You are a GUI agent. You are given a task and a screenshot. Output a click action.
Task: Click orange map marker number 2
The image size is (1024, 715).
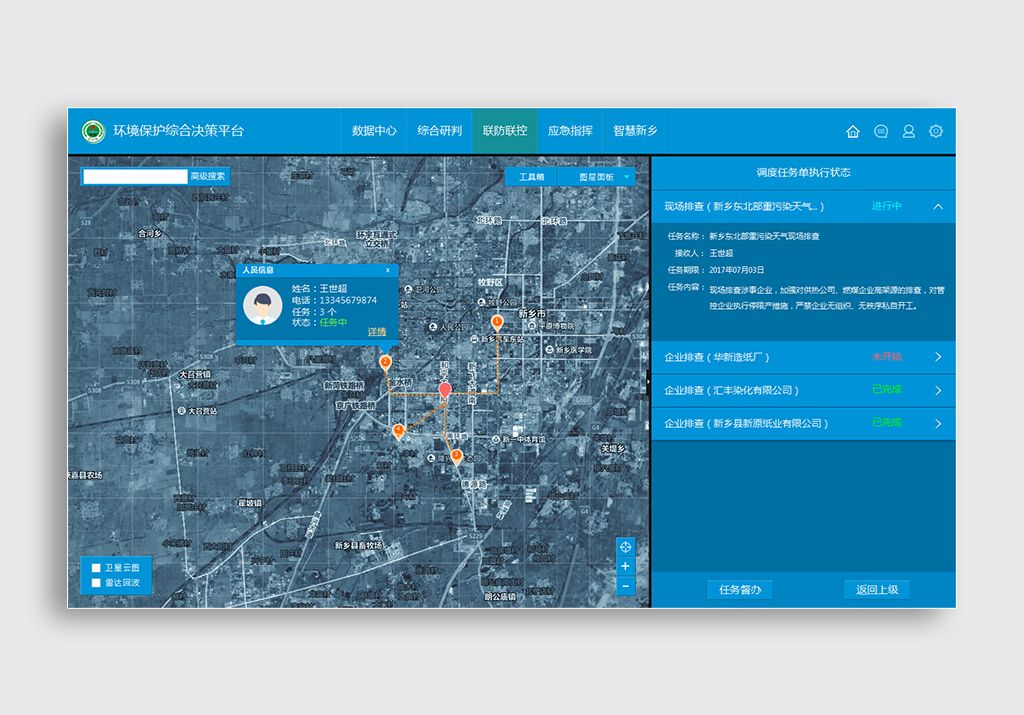click(x=385, y=363)
